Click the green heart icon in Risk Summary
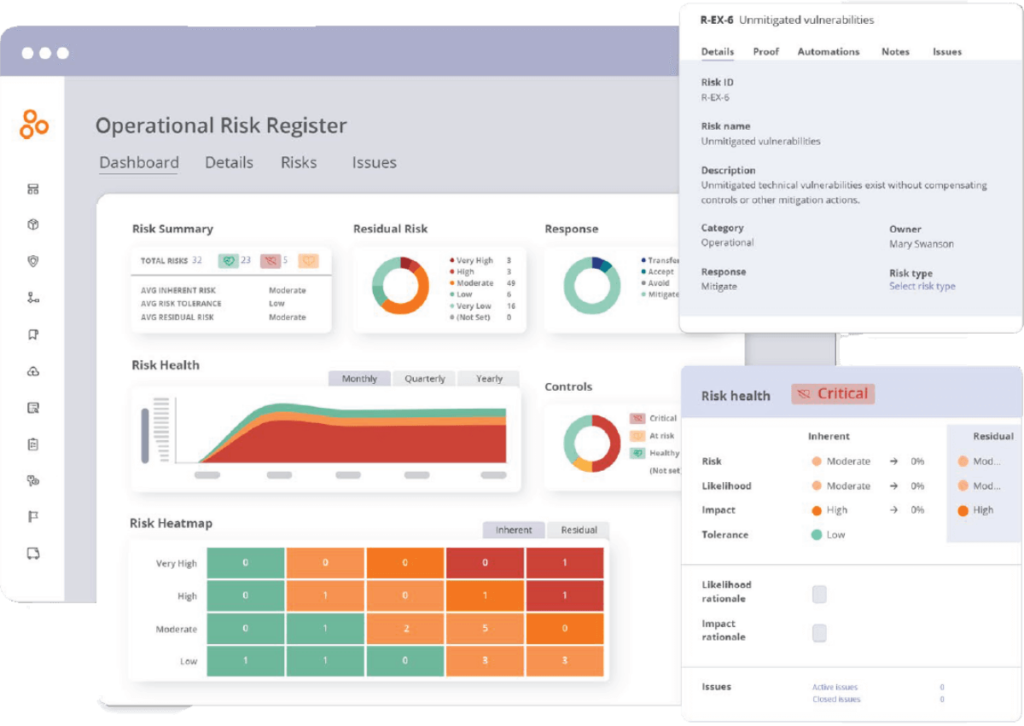Screen dimensions: 1024x726 [228, 261]
